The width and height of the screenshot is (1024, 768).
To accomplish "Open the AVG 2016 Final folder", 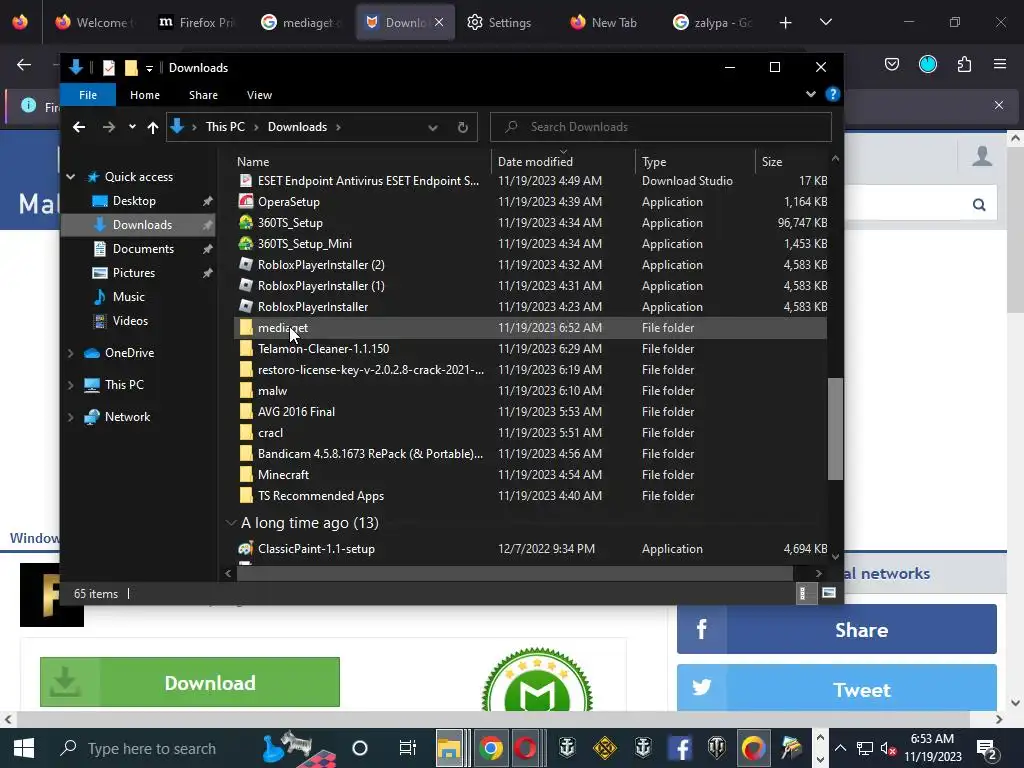I will [x=296, y=411].
